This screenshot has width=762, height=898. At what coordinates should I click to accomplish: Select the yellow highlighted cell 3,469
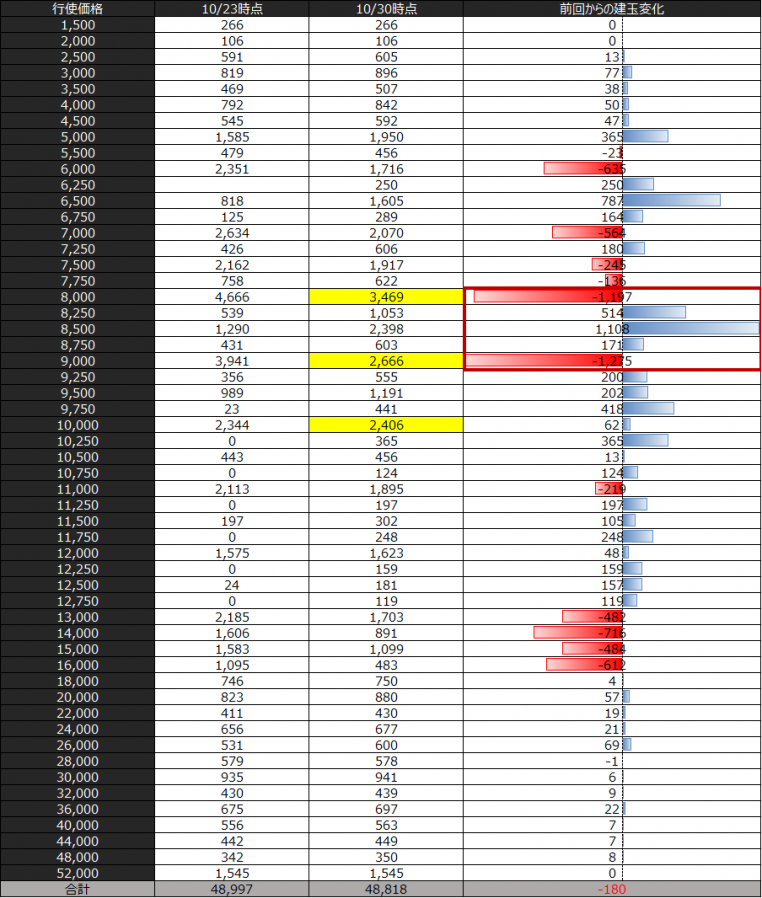(x=386, y=297)
